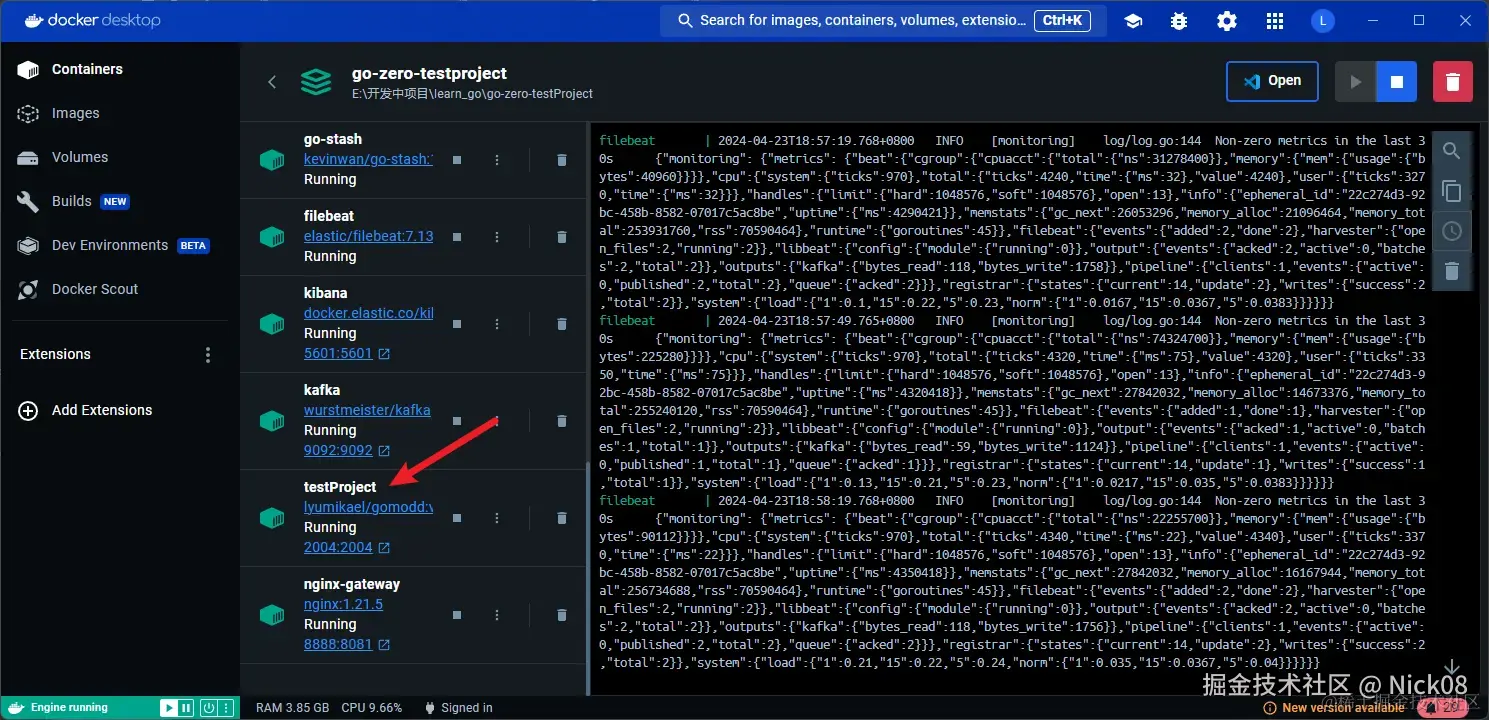The height and width of the screenshot is (720, 1489).
Task: Search logs with the magnifier icon
Action: (x=1452, y=152)
